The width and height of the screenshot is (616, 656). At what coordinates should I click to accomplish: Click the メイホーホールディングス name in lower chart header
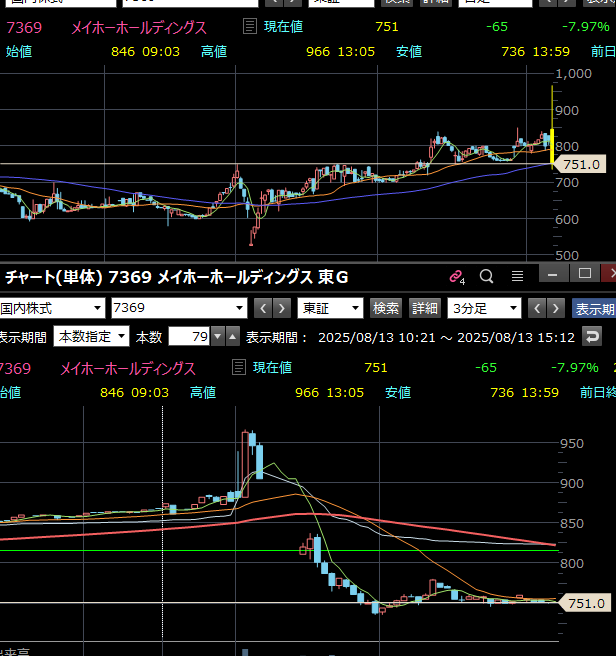pos(128,369)
